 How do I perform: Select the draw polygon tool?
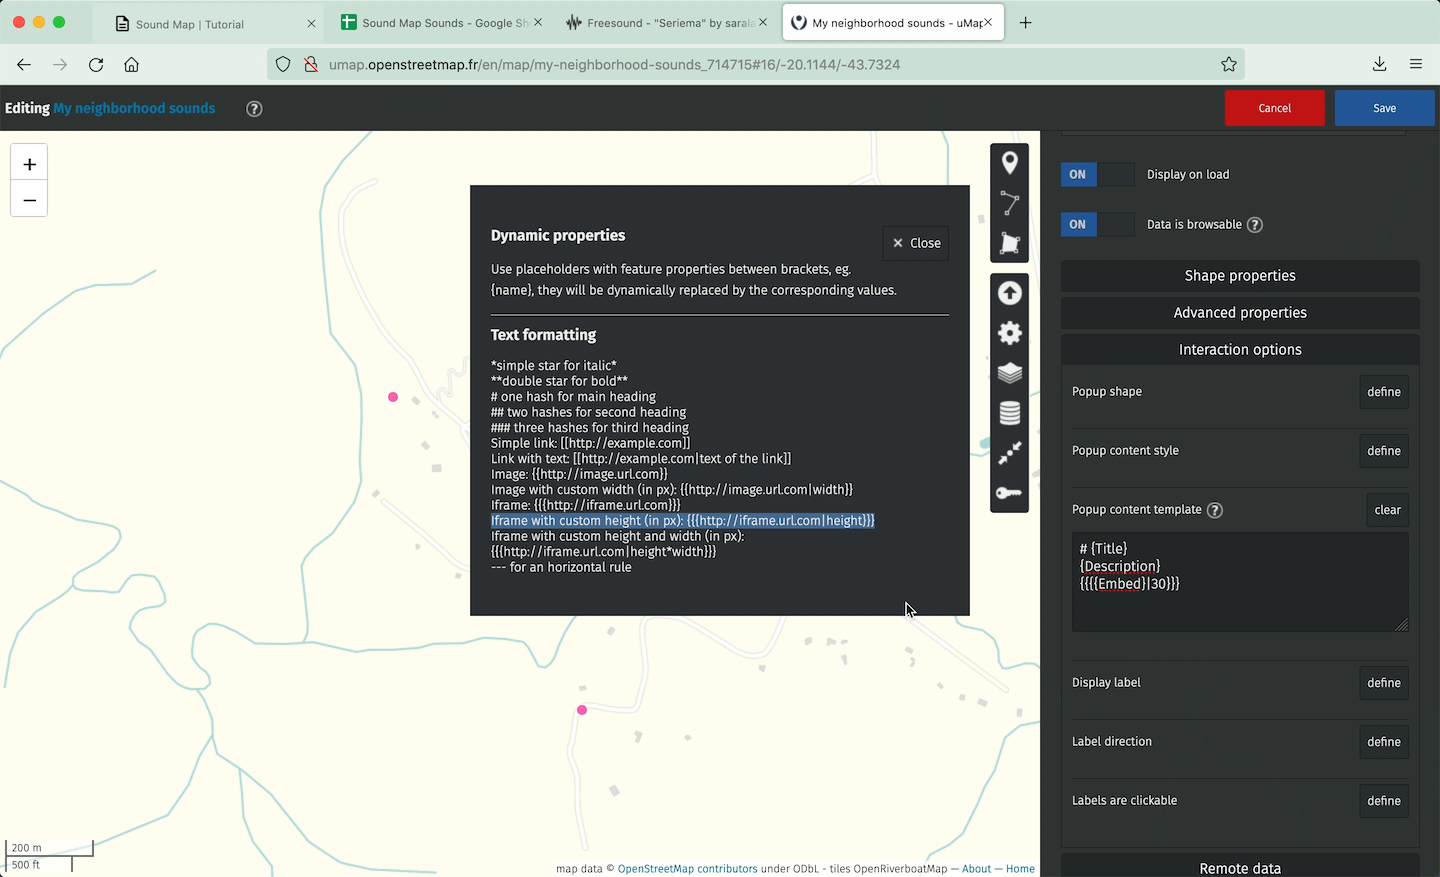pos(1009,243)
